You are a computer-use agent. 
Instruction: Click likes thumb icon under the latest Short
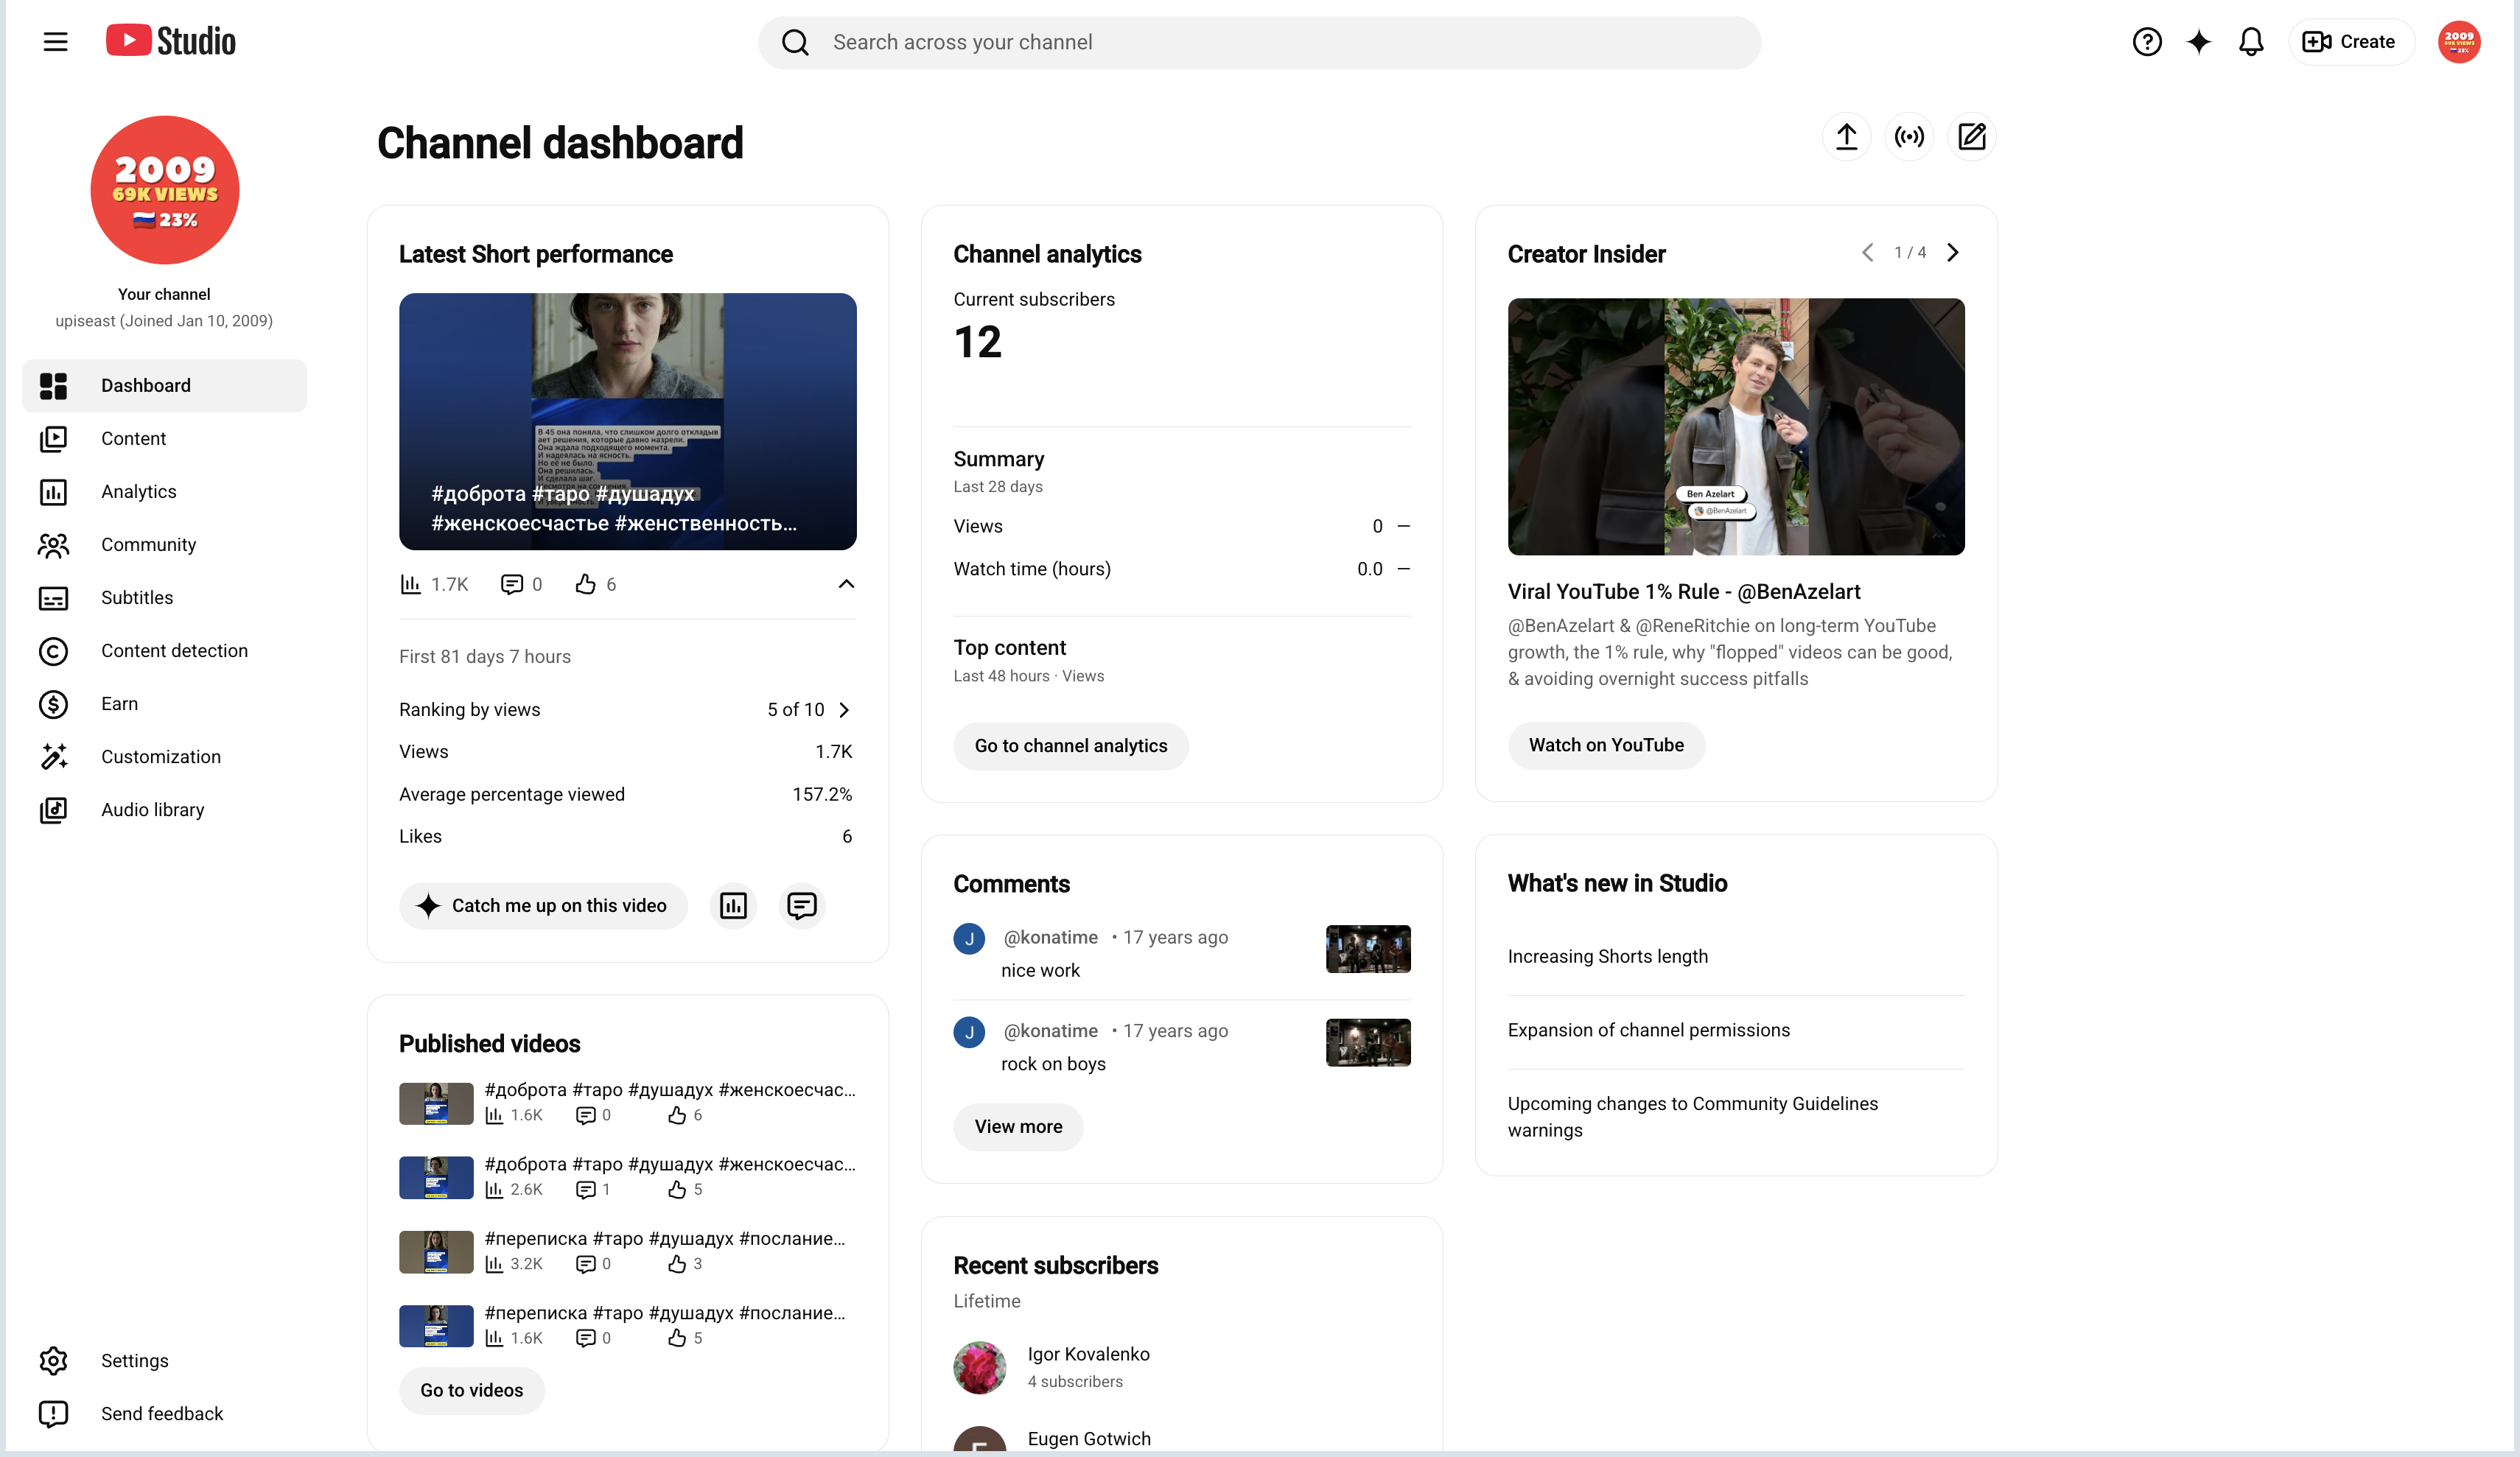pyautogui.click(x=585, y=584)
